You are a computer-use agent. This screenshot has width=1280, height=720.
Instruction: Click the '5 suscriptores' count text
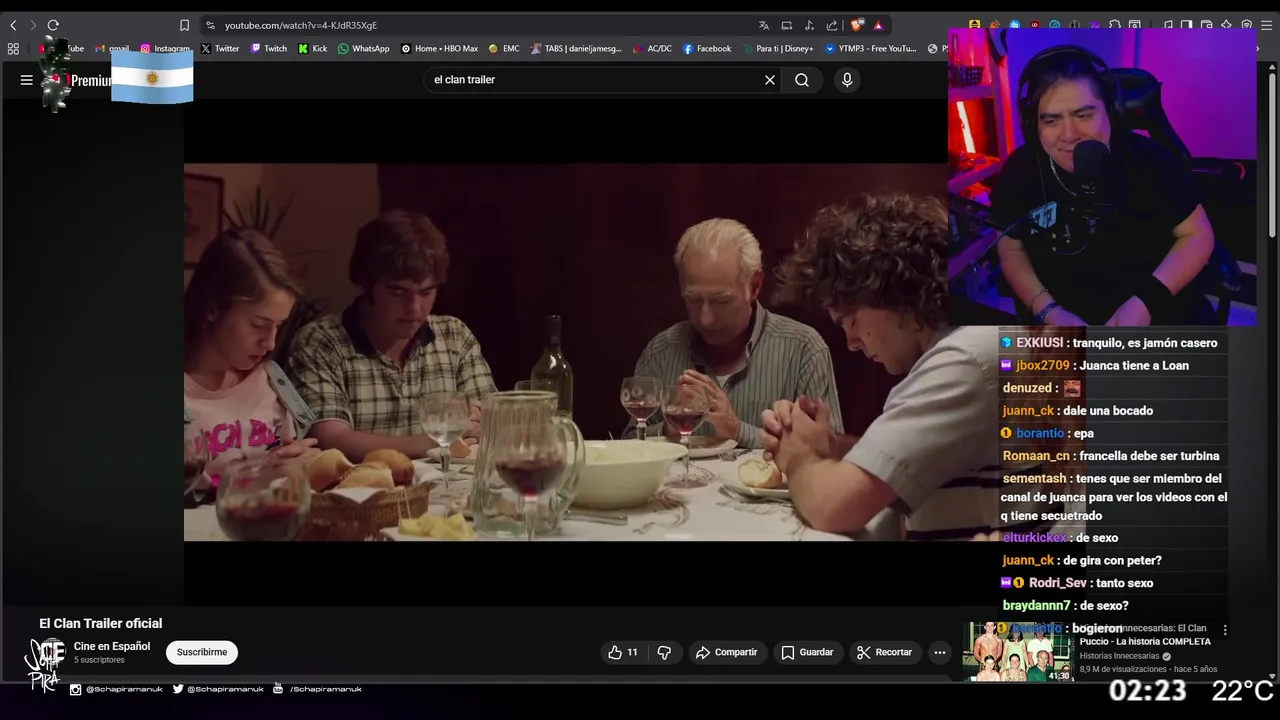pos(99,660)
